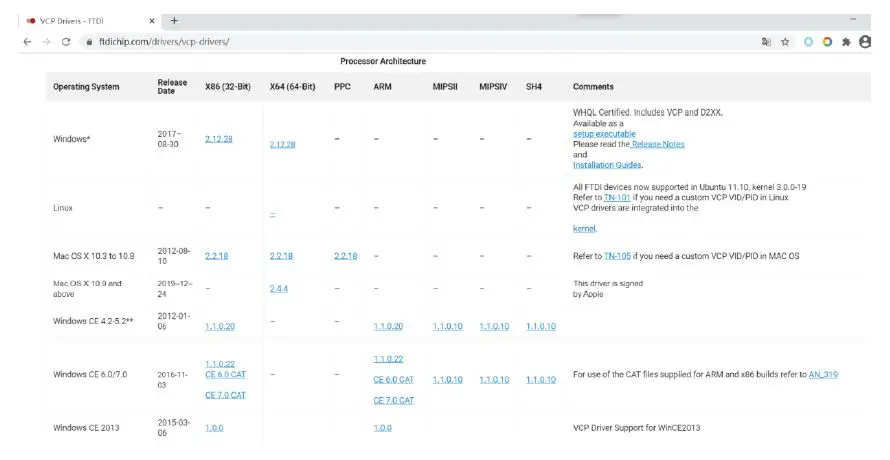Click the Comments column header
Screen dimensions: 890x460
pyautogui.click(x=593, y=87)
